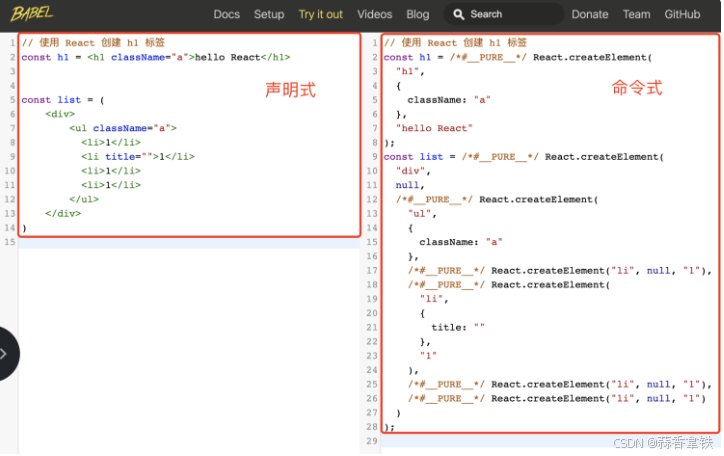This screenshot has height=456, width=724.
Task: Click the comment line in the left editor
Action: tap(93, 43)
